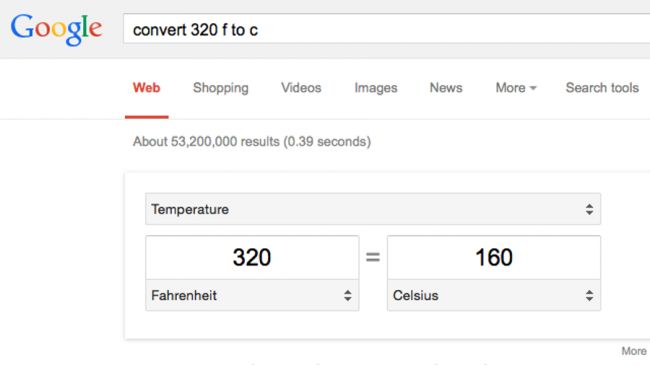
Task: Click the equals sign between values
Action: coord(373,257)
